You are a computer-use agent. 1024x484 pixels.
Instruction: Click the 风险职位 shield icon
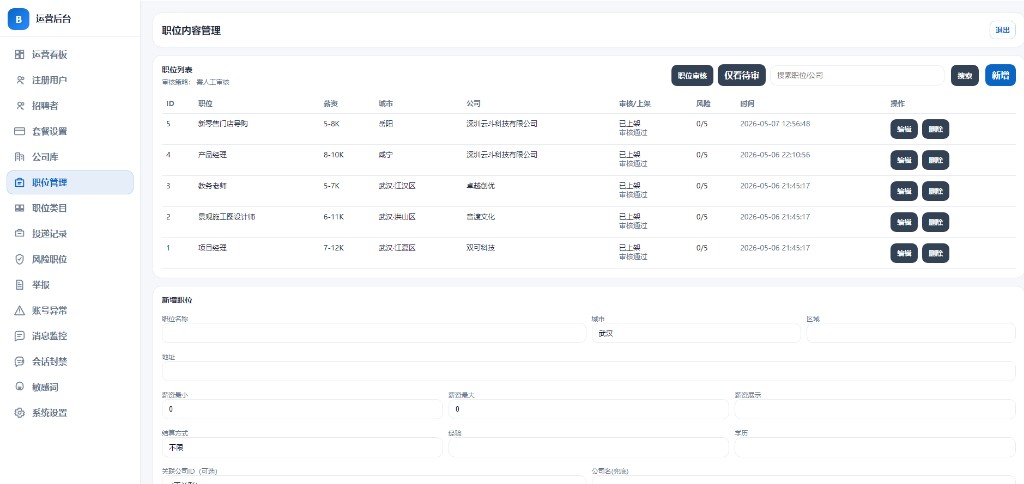(20, 259)
